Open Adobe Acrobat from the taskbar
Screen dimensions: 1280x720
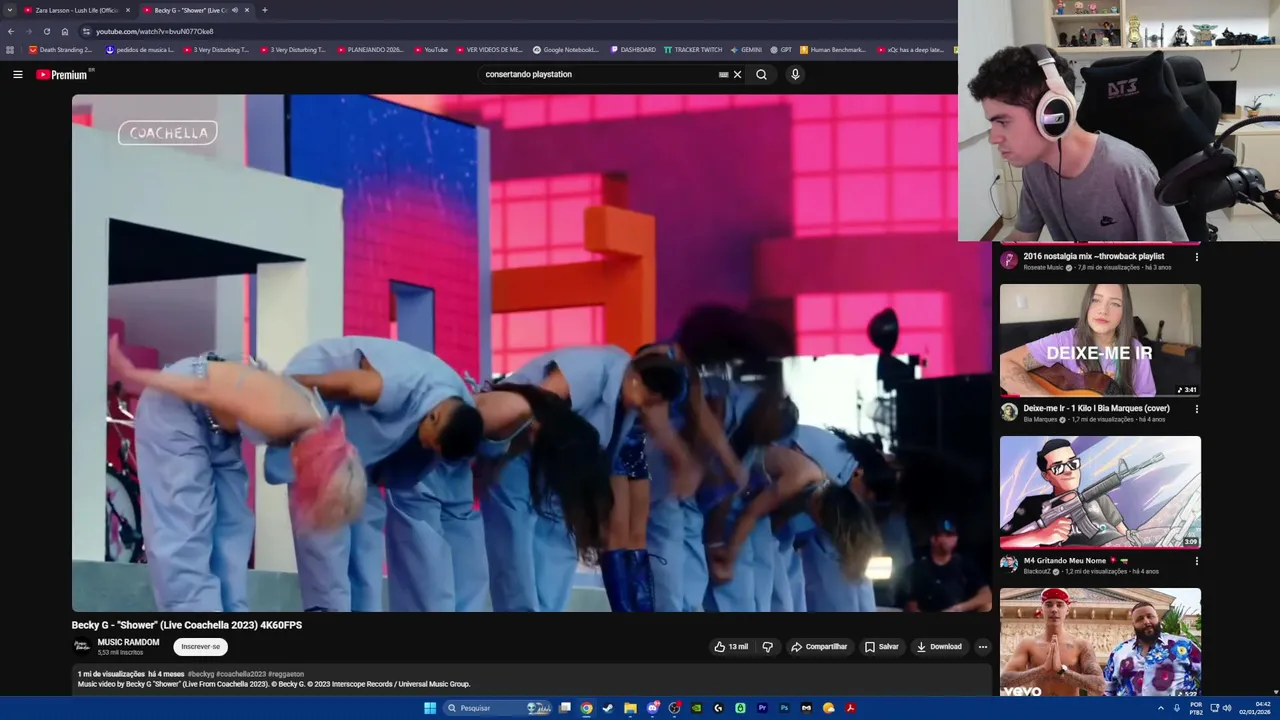(x=850, y=708)
